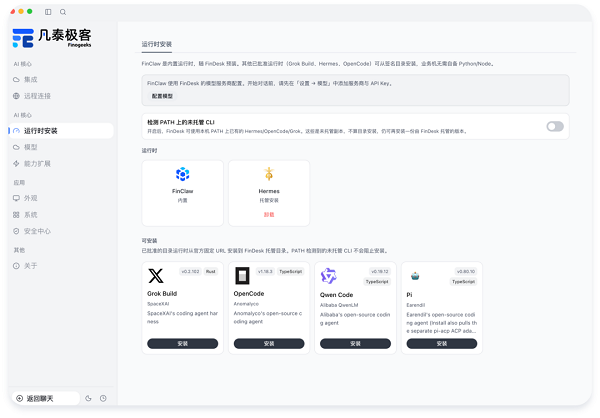This screenshot has width=600, height=418.
Task: Click the 返回聊天 button
Action: (x=46, y=398)
